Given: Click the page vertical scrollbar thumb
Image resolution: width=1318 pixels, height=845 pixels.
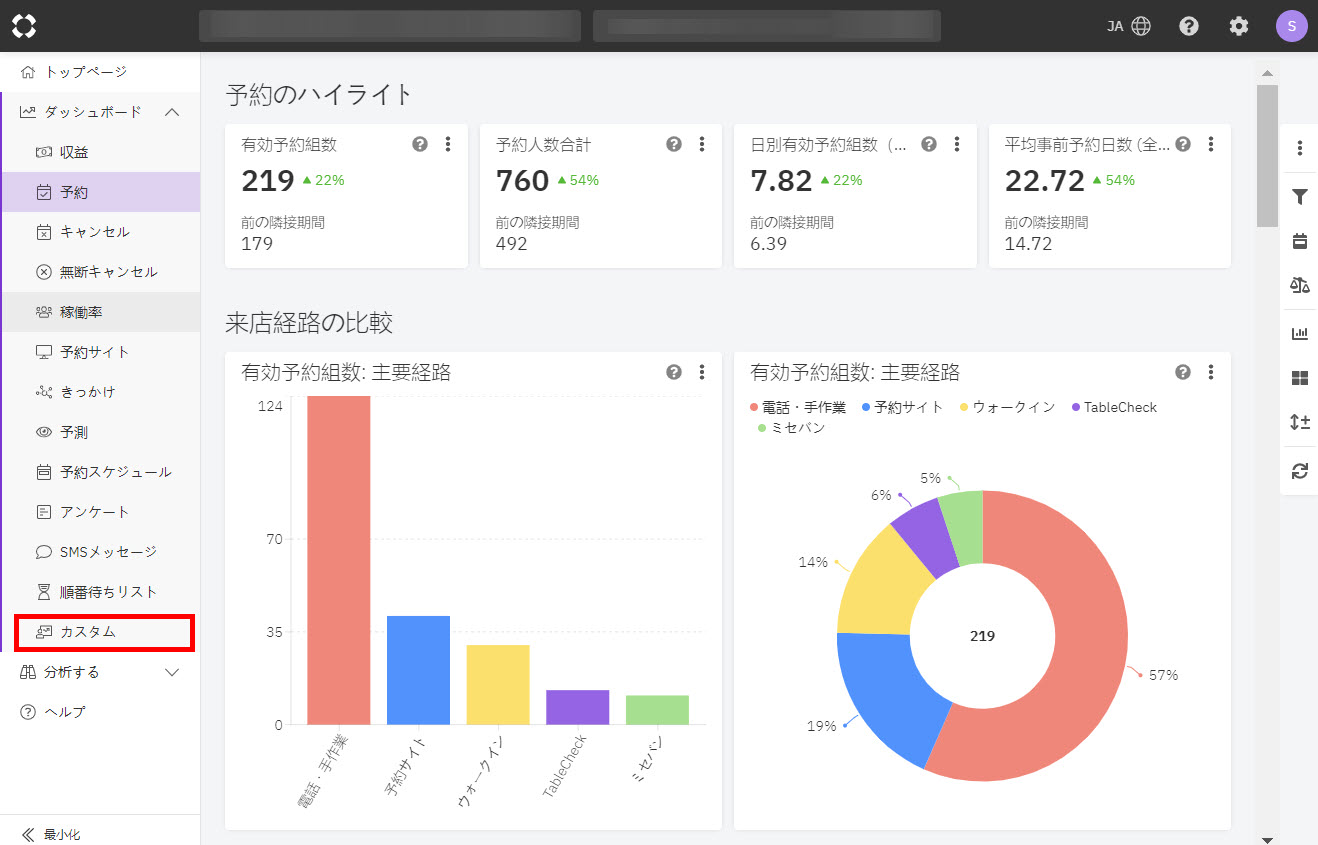Looking at the screenshot, I should tap(1267, 155).
